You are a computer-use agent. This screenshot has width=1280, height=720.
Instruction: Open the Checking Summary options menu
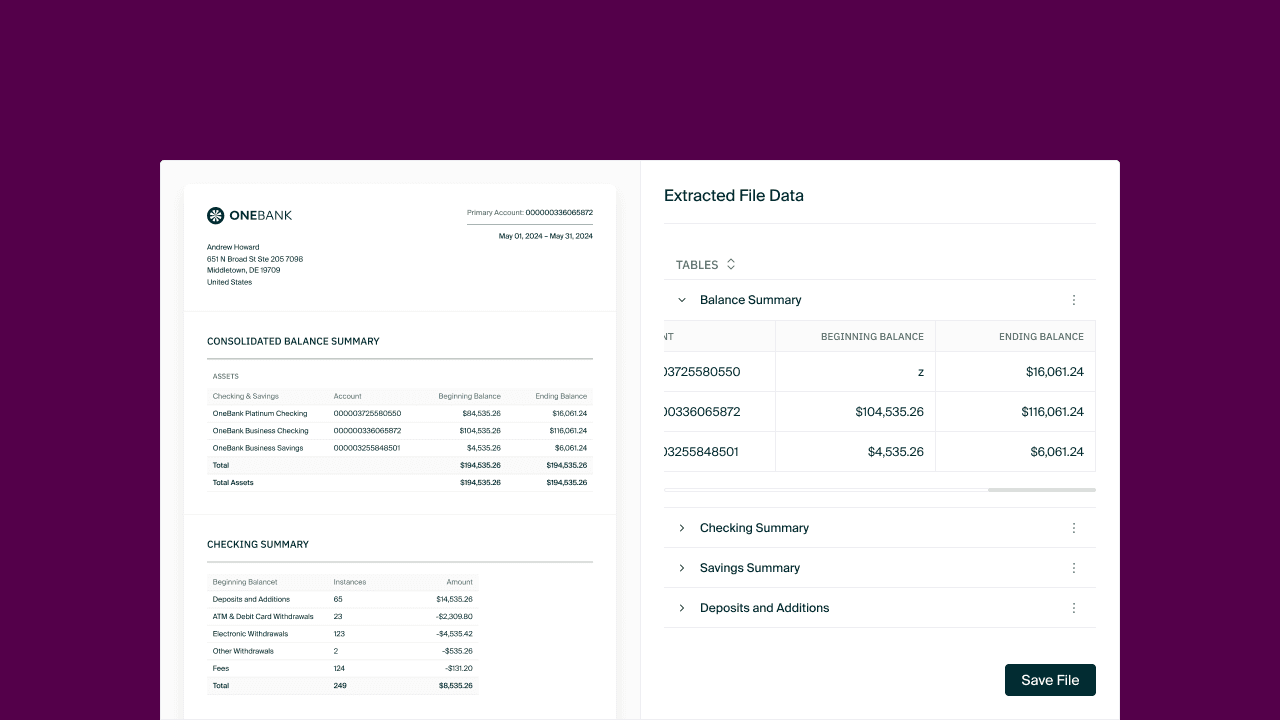(x=1074, y=527)
